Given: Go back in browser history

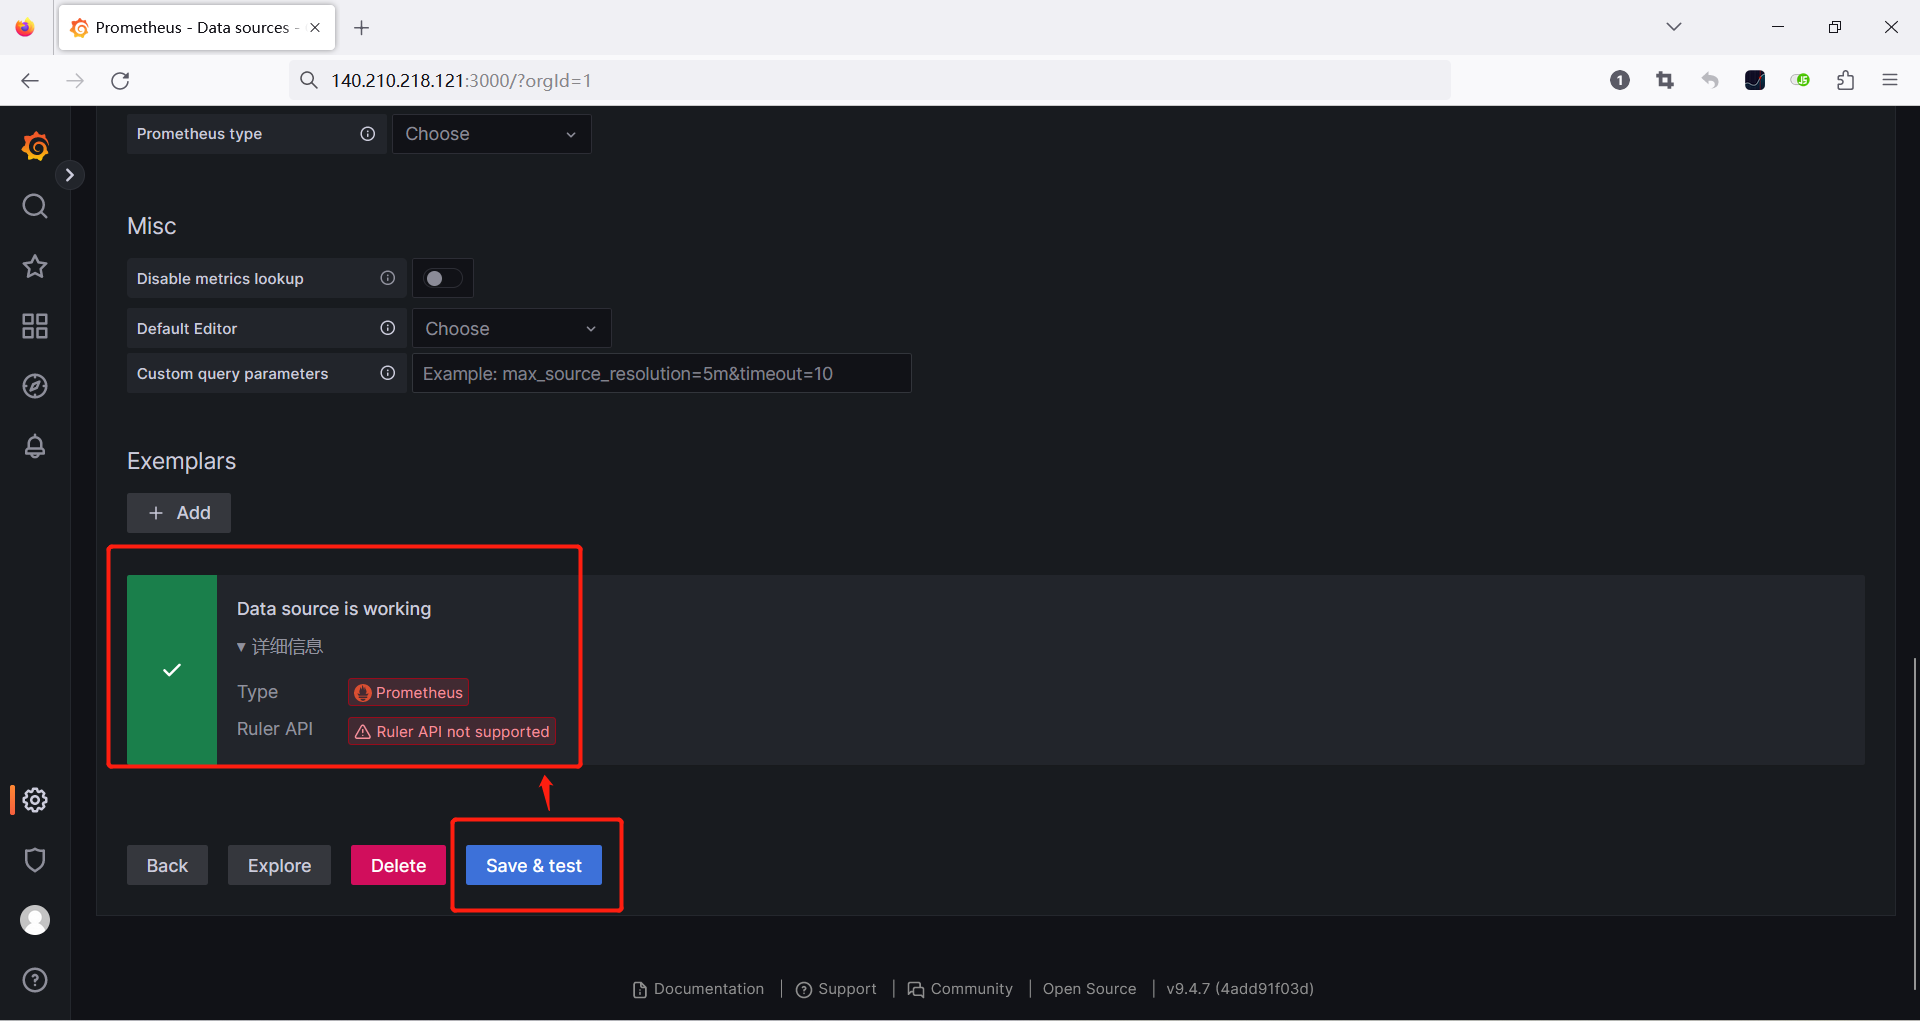Looking at the screenshot, I should point(30,81).
